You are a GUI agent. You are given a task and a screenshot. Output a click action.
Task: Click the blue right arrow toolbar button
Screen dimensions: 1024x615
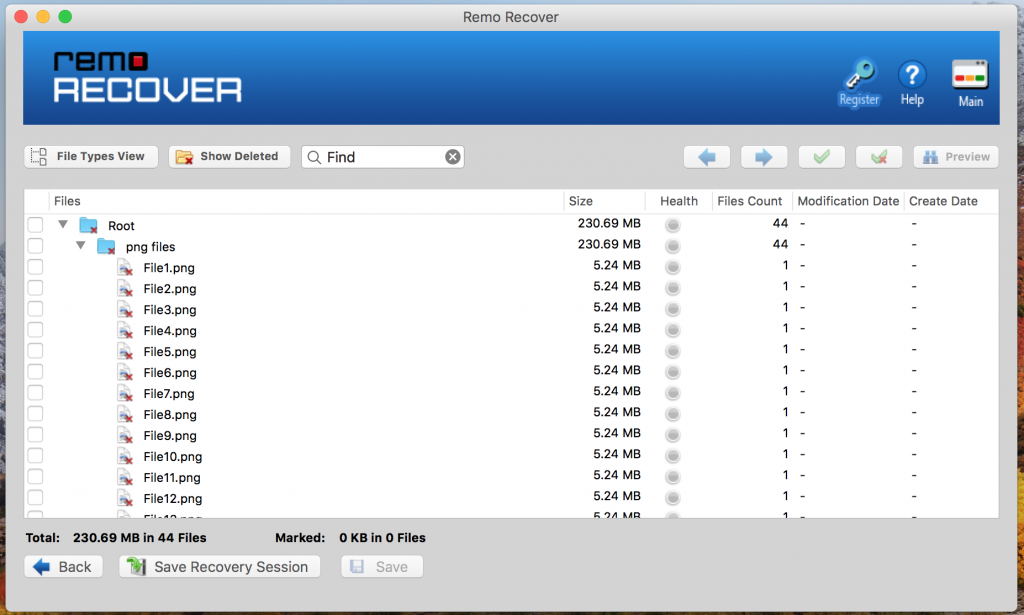click(x=763, y=157)
